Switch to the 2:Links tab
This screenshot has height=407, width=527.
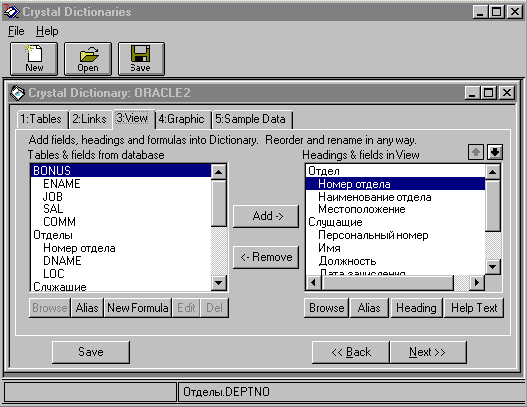click(x=90, y=119)
